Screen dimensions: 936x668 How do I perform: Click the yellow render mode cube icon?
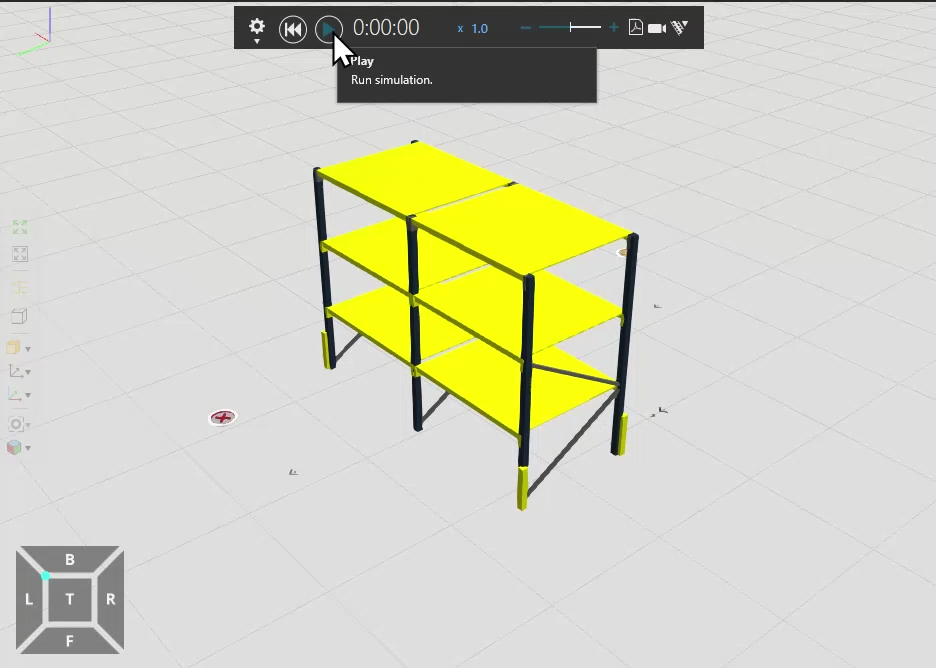coord(14,347)
